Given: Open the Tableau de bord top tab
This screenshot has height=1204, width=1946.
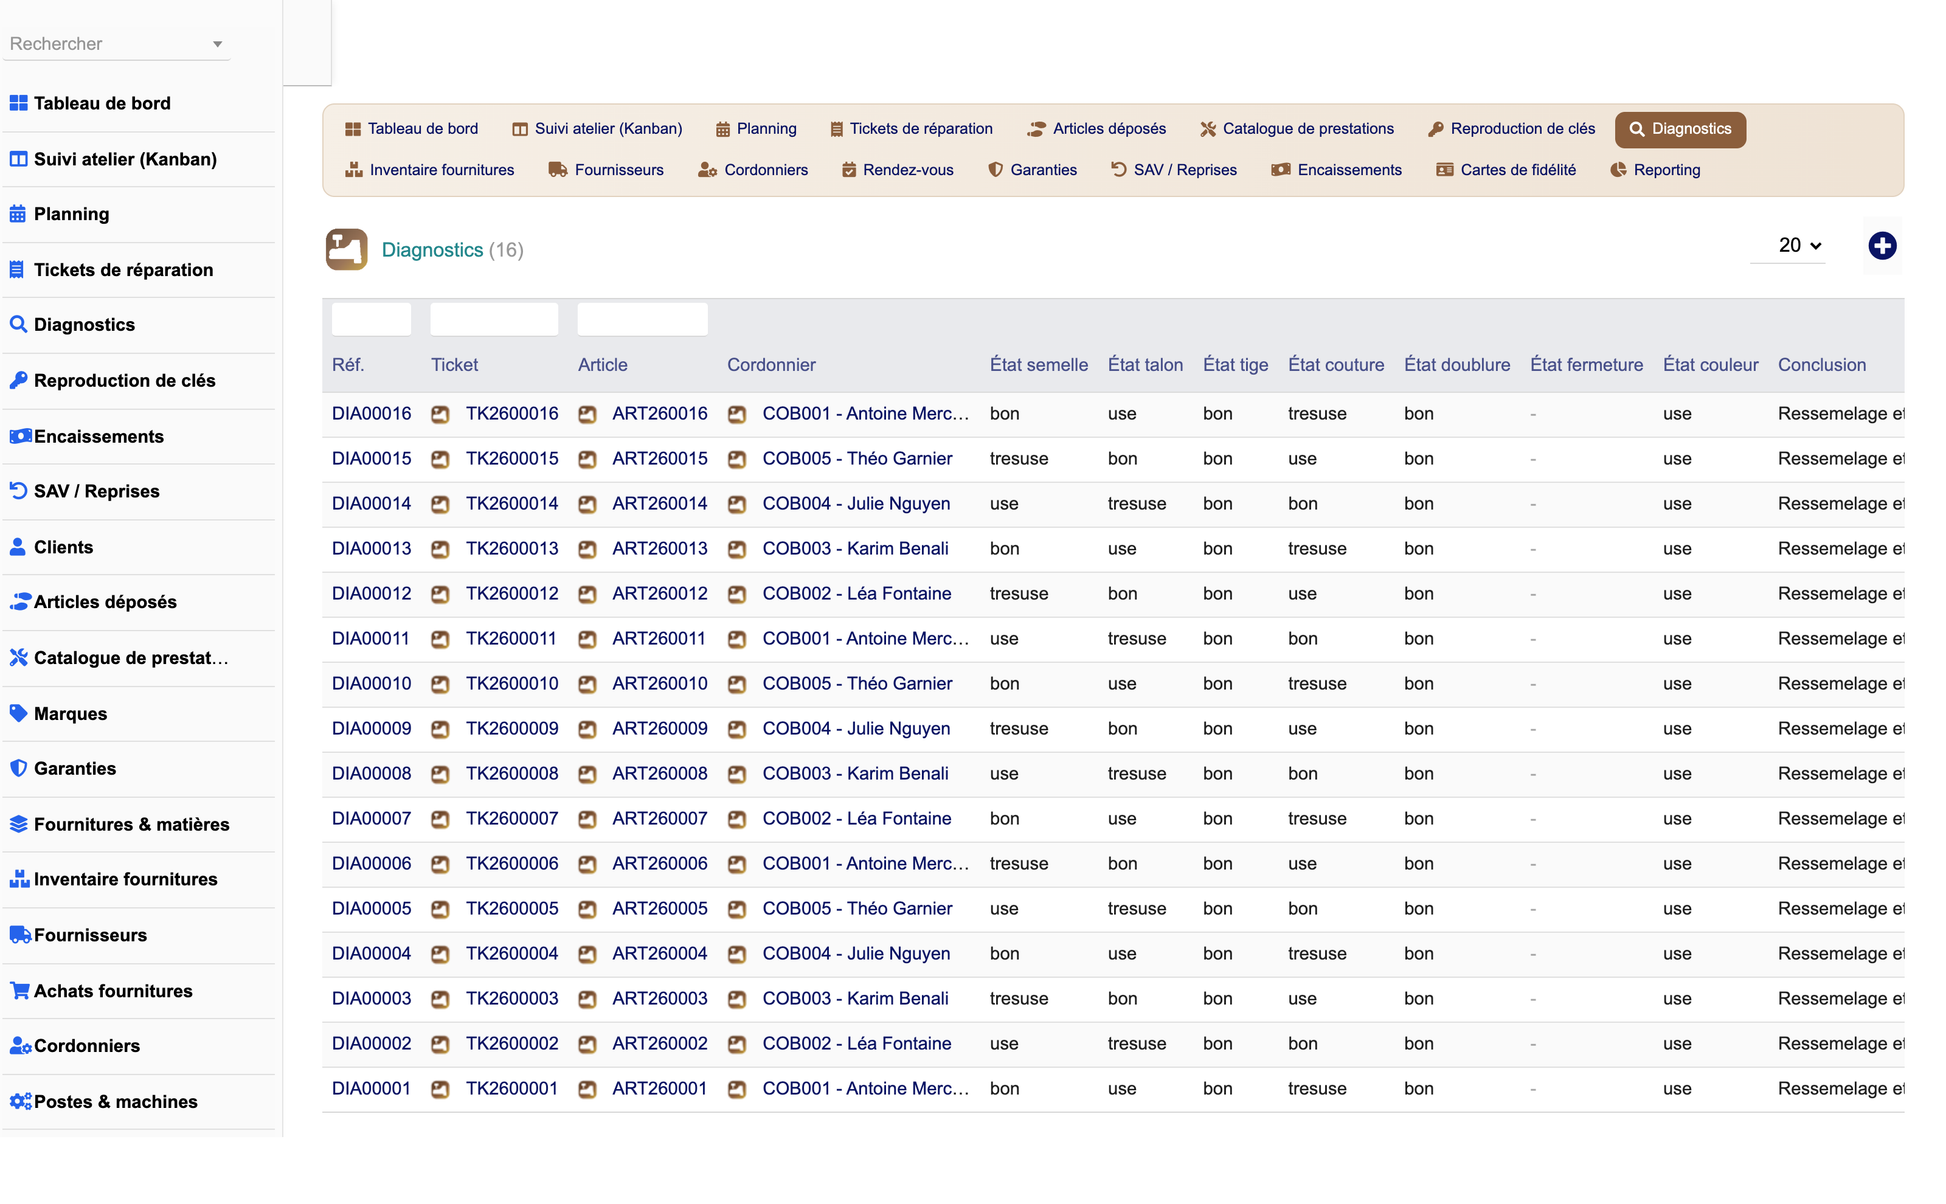Looking at the screenshot, I should point(411,129).
